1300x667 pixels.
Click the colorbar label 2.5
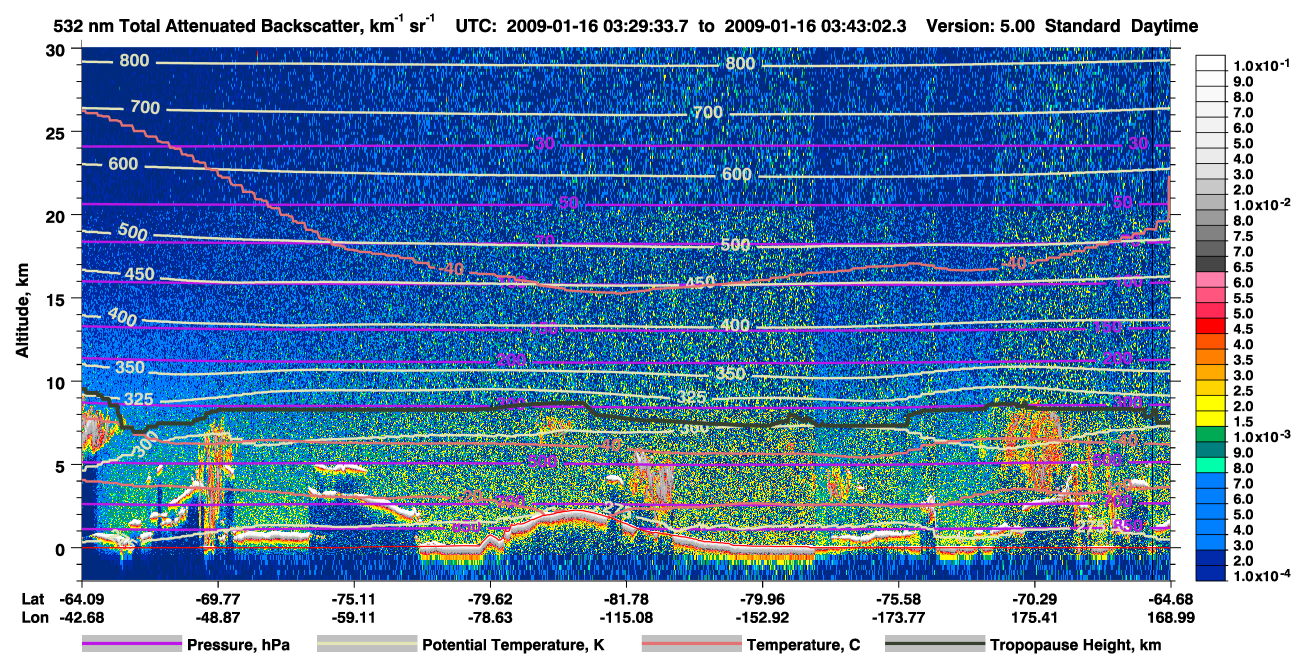pos(1243,391)
